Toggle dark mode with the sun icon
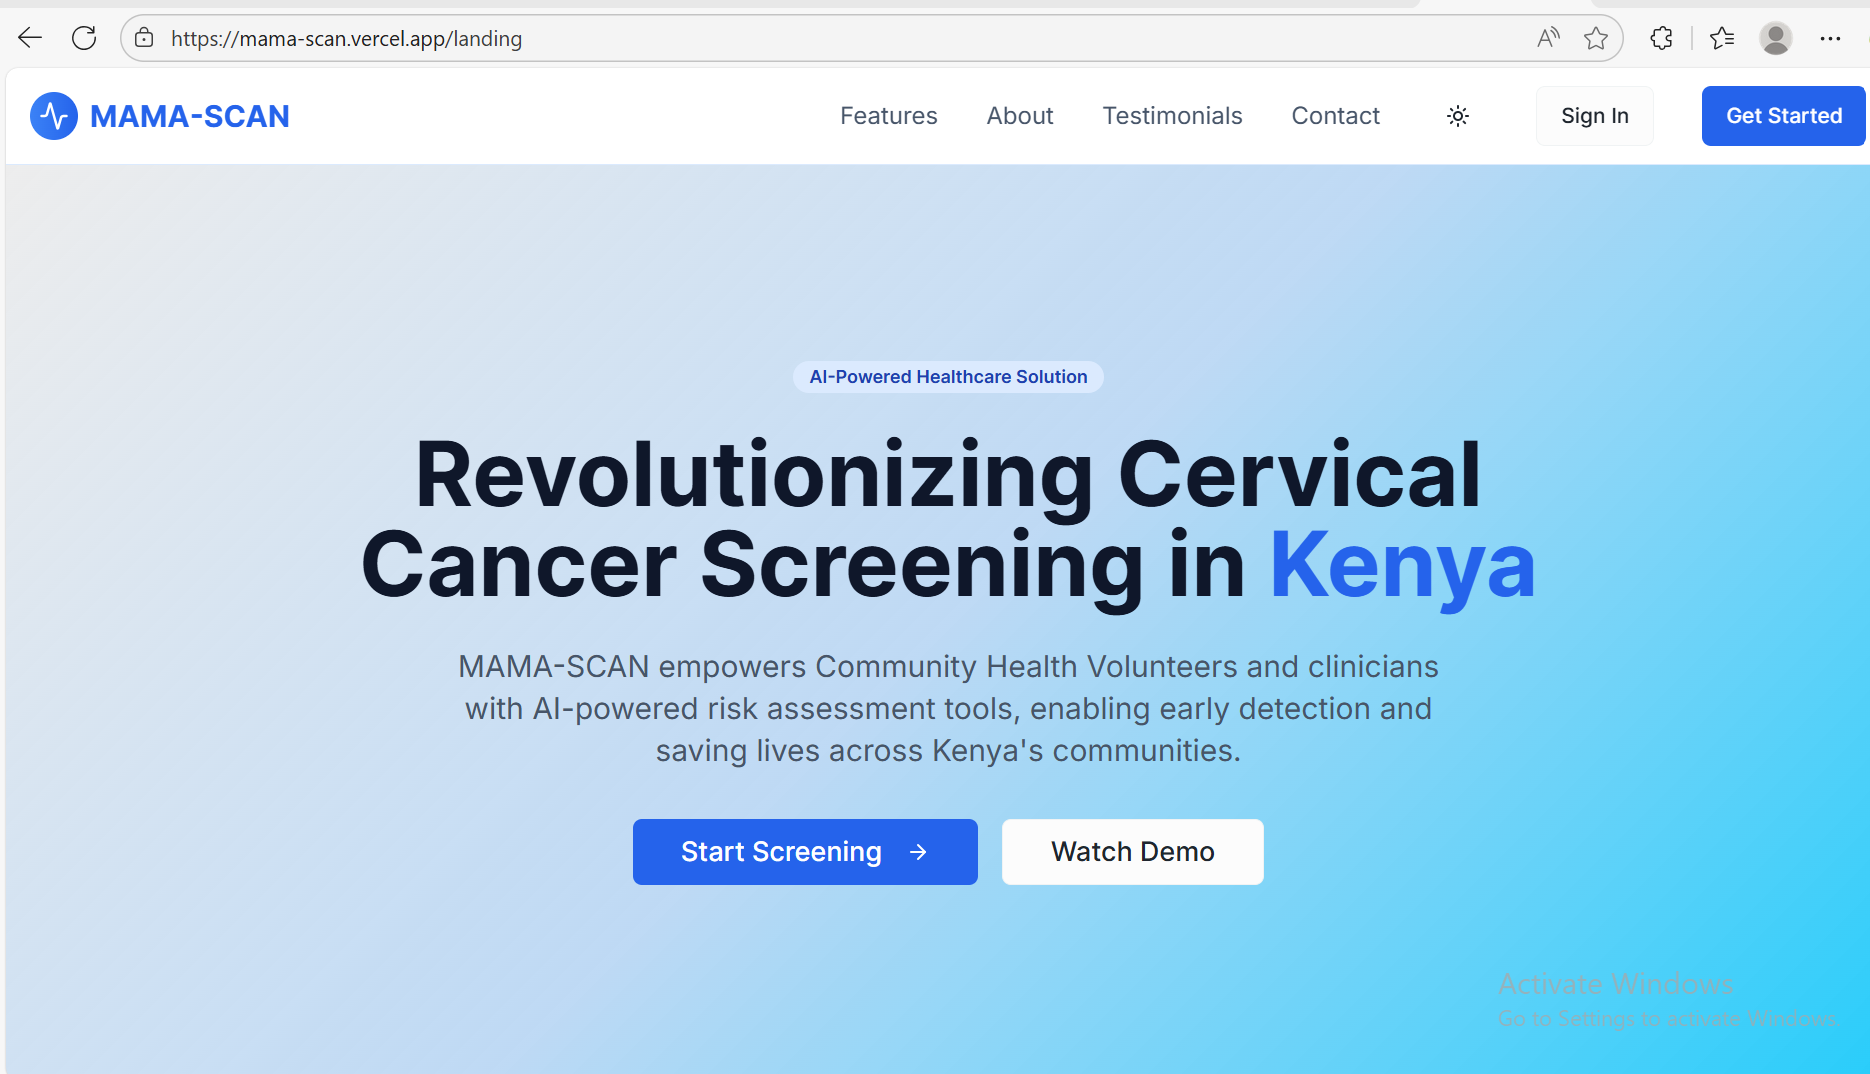1870x1074 pixels. [x=1458, y=115]
